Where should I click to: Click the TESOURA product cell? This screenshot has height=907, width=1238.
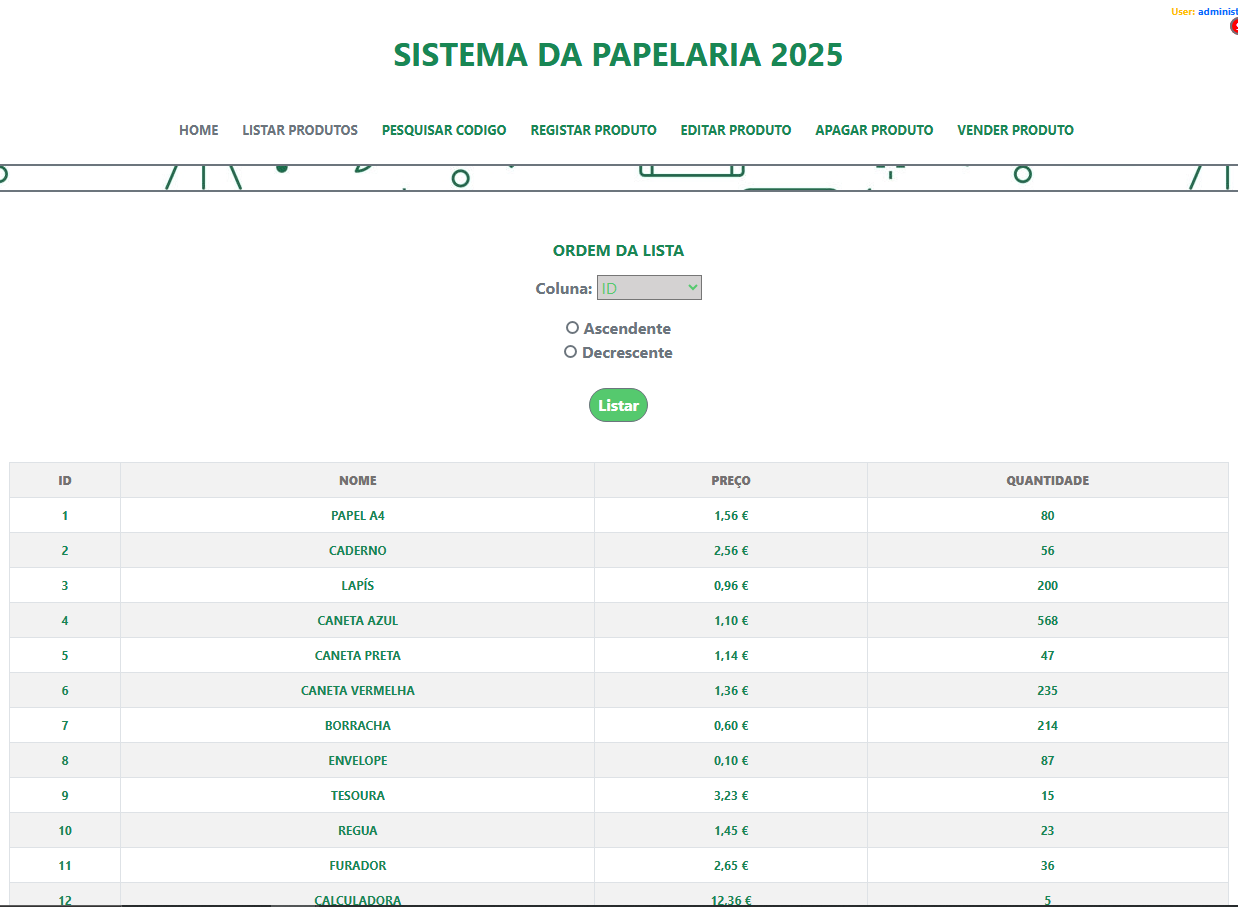[358, 796]
